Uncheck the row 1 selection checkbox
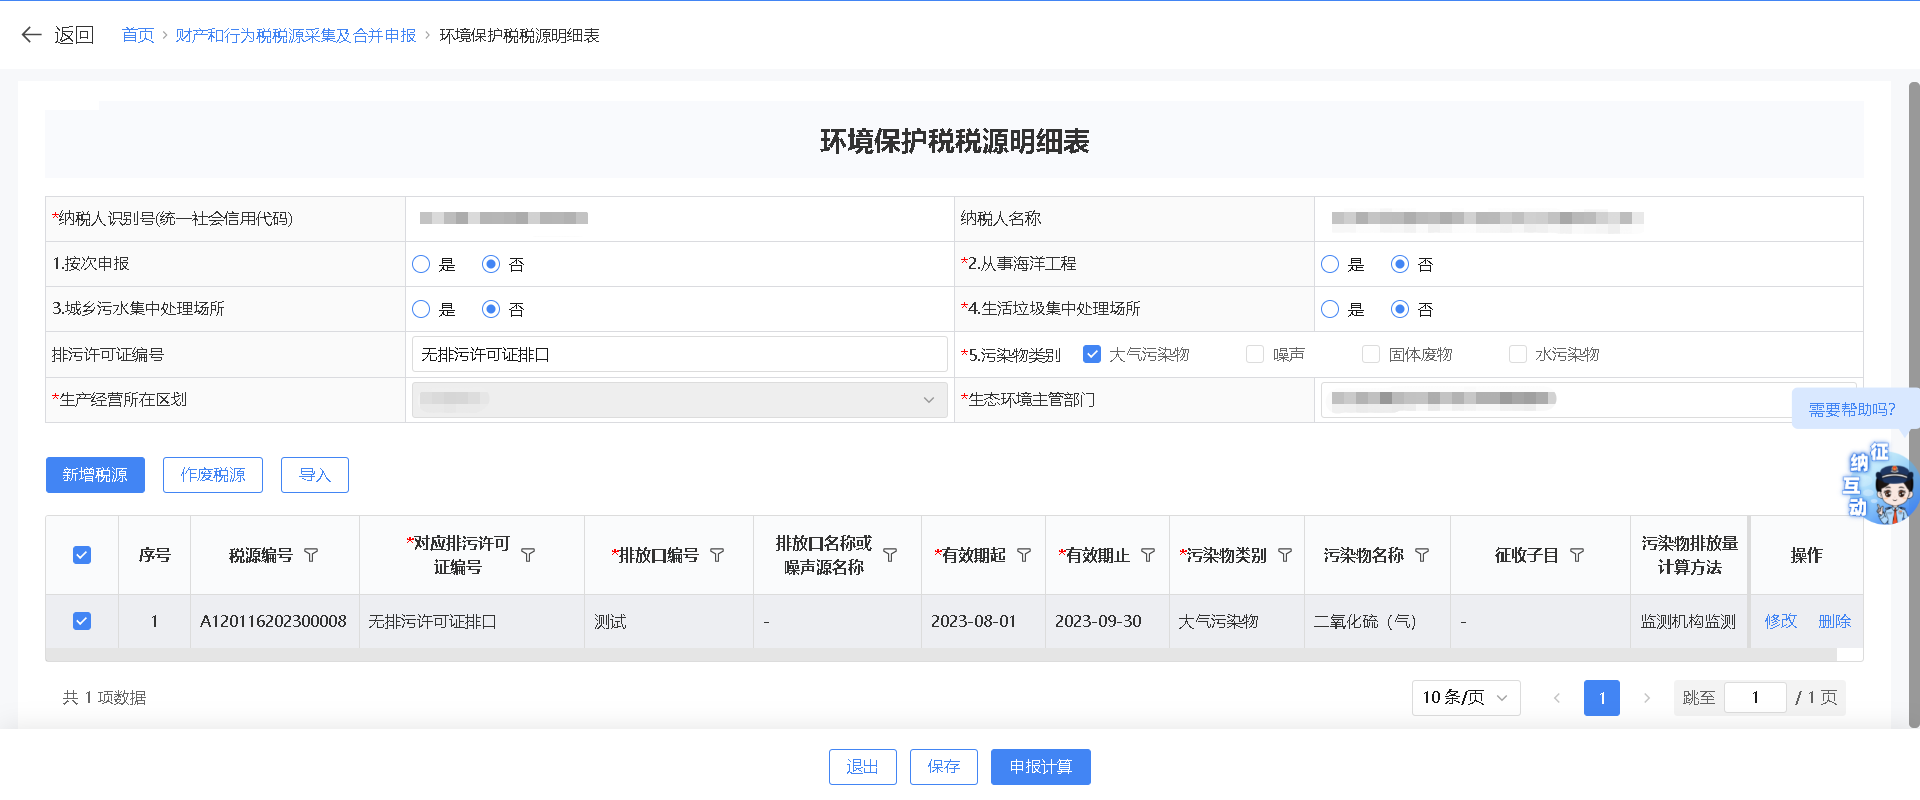Image resolution: width=1920 pixels, height=800 pixels. click(x=82, y=621)
